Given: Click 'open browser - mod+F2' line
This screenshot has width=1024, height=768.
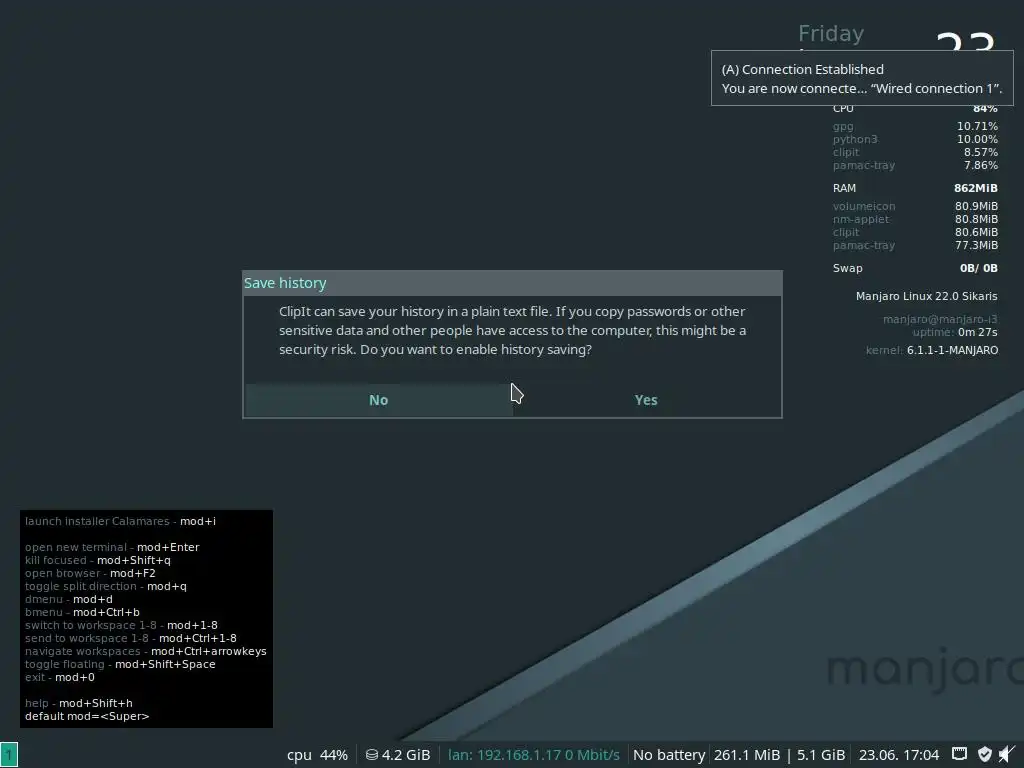Looking at the screenshot, I should [90, 573].
